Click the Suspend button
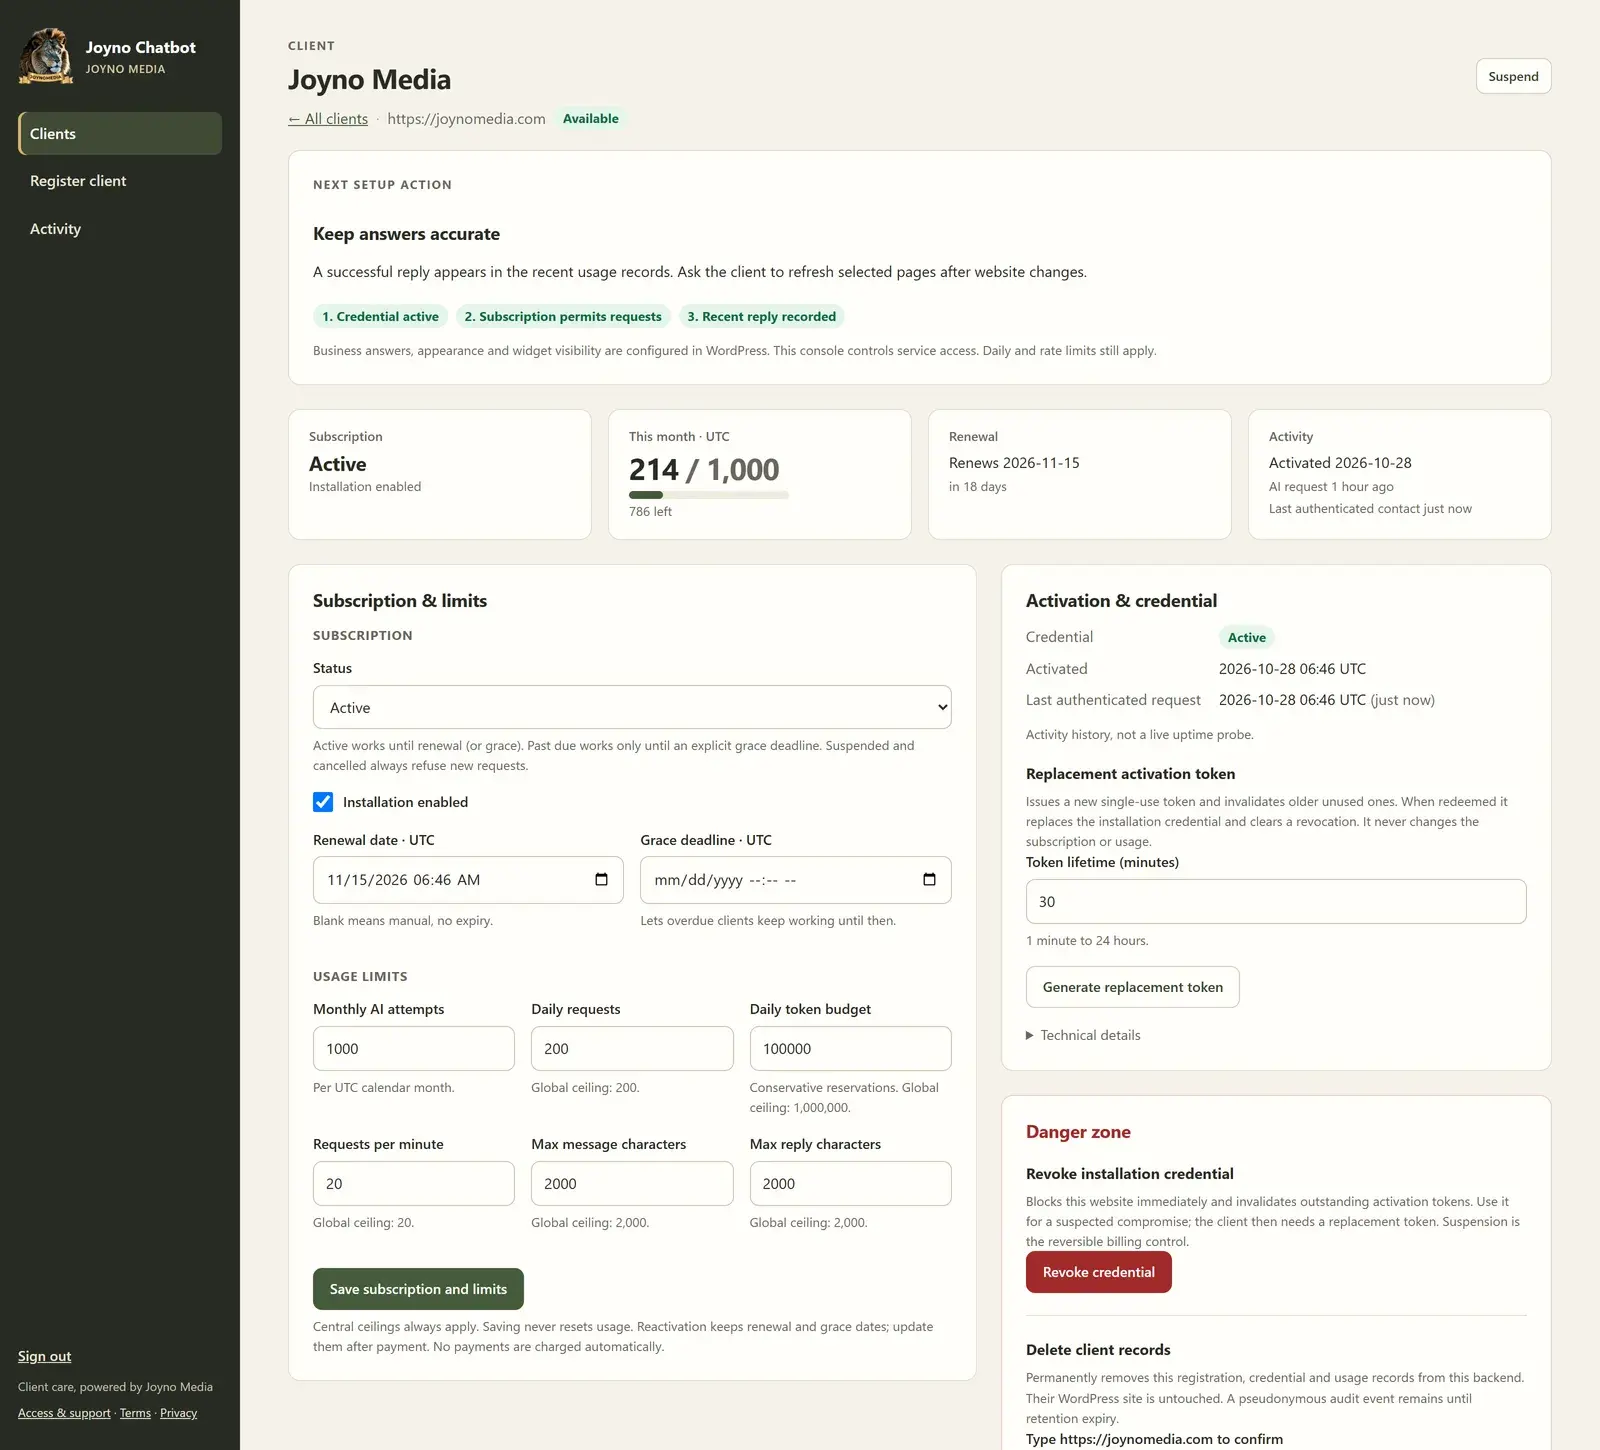 (x=1513, y=76)
